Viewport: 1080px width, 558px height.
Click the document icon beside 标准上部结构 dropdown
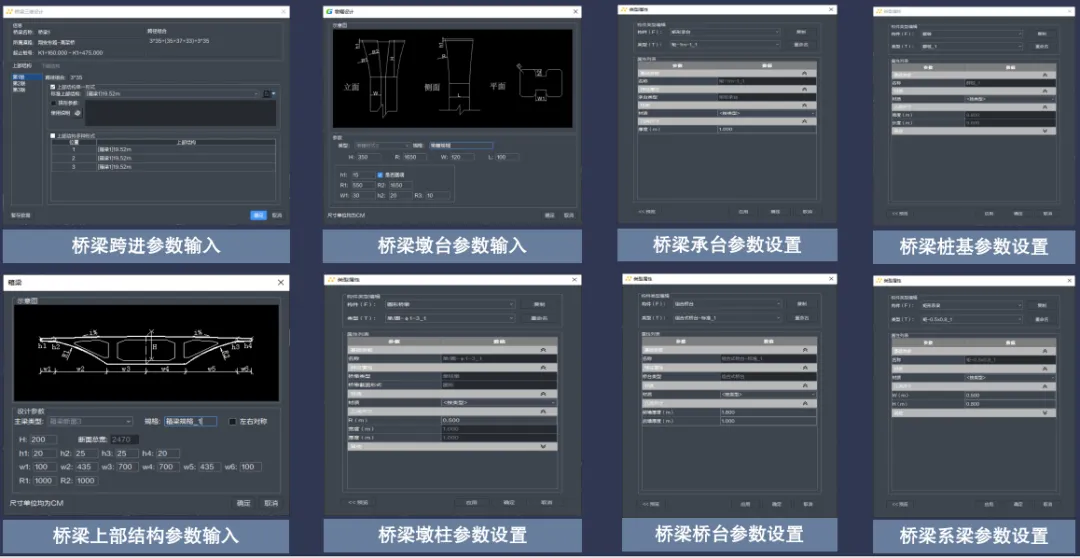click(267, 93)
